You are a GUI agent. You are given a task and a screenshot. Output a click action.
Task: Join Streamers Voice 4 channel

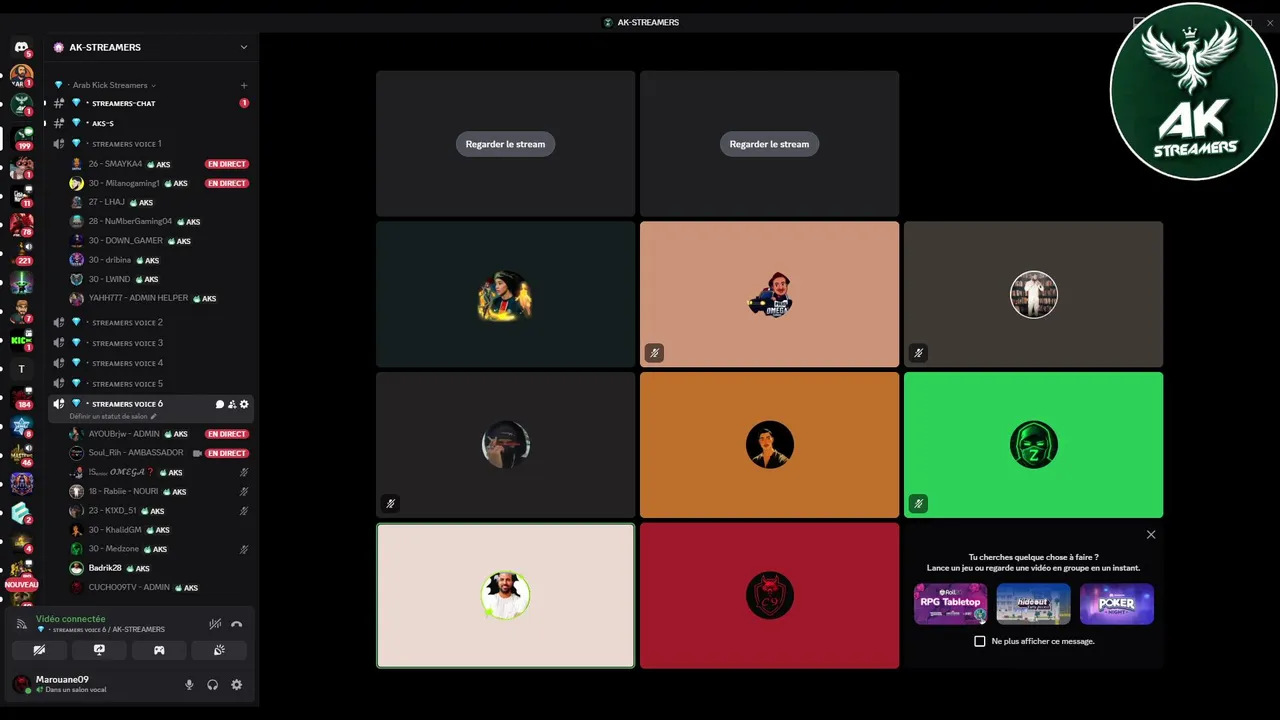(150, 363)
